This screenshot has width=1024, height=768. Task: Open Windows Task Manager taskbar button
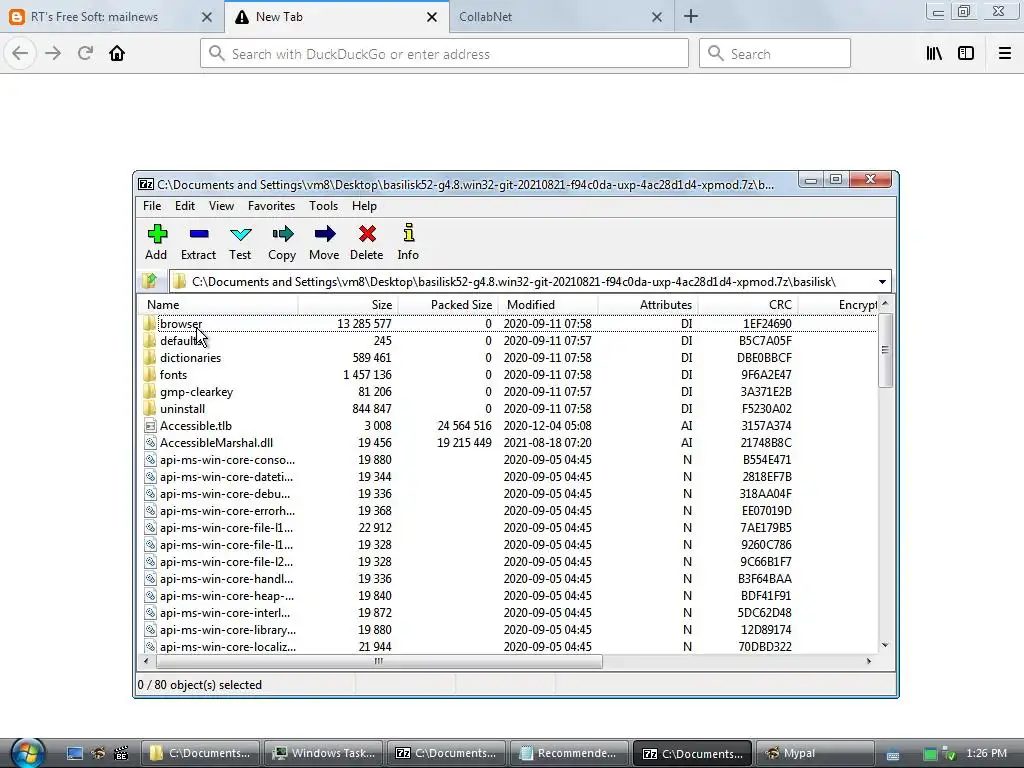324,753
